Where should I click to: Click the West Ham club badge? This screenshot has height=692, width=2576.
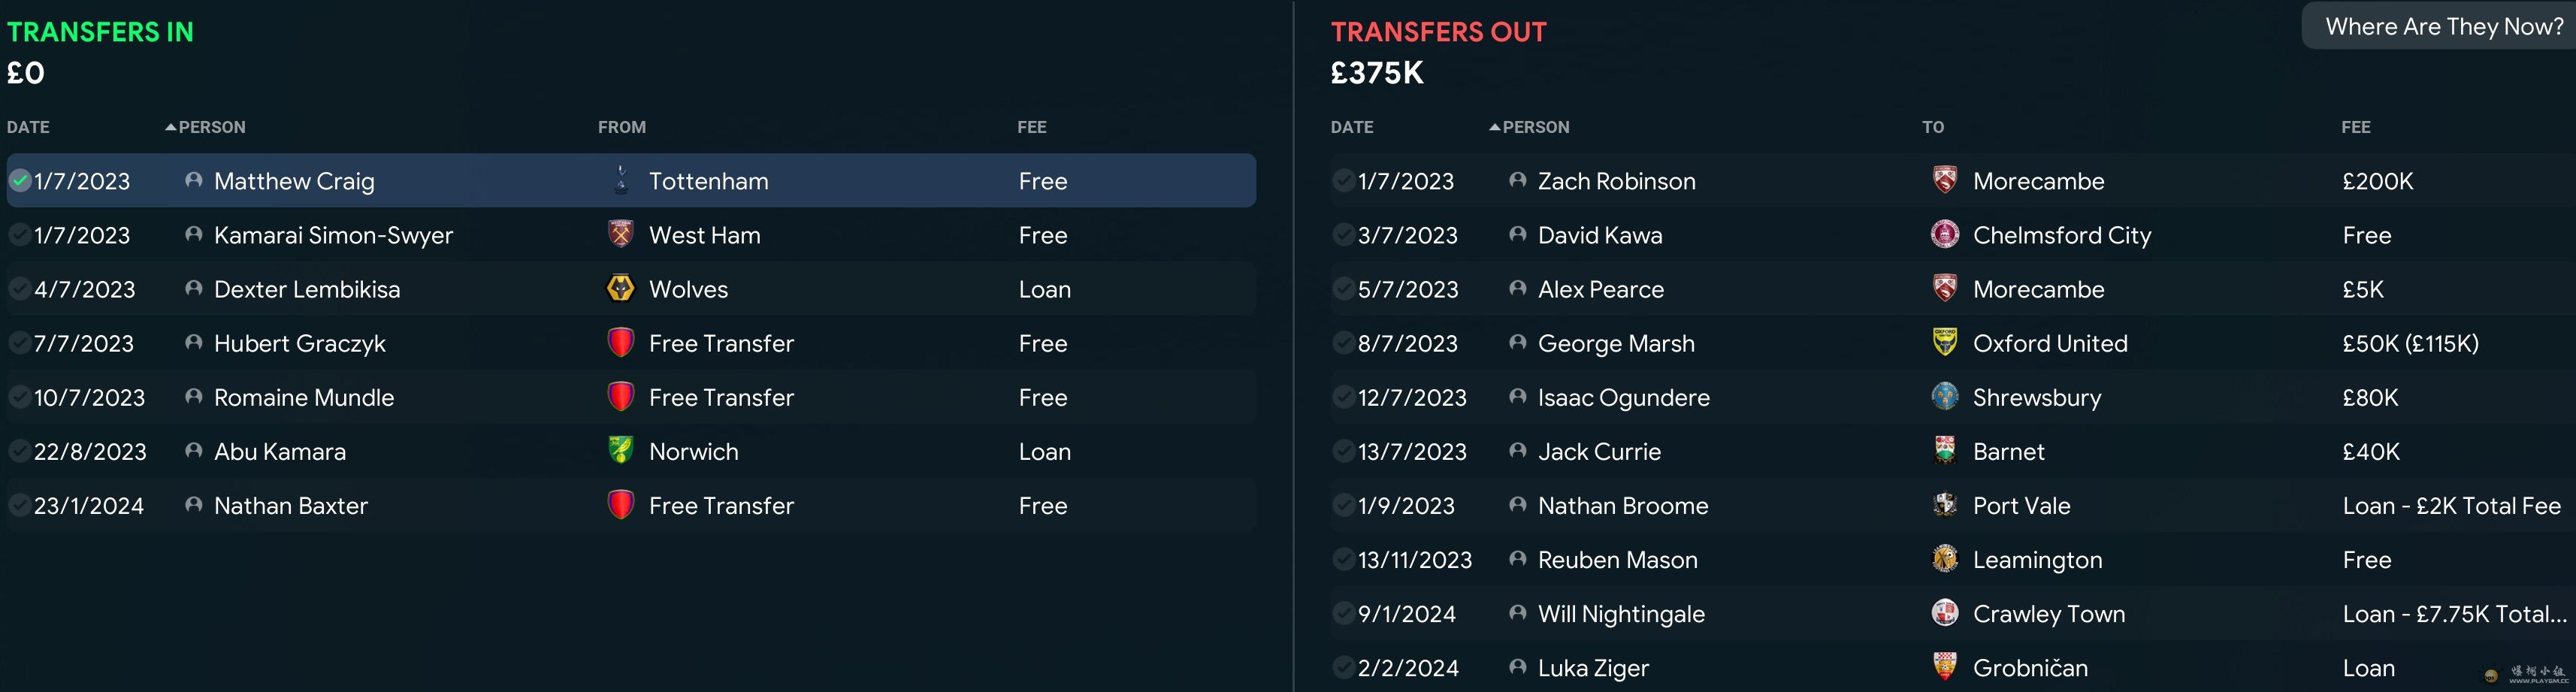click(621, 234)
